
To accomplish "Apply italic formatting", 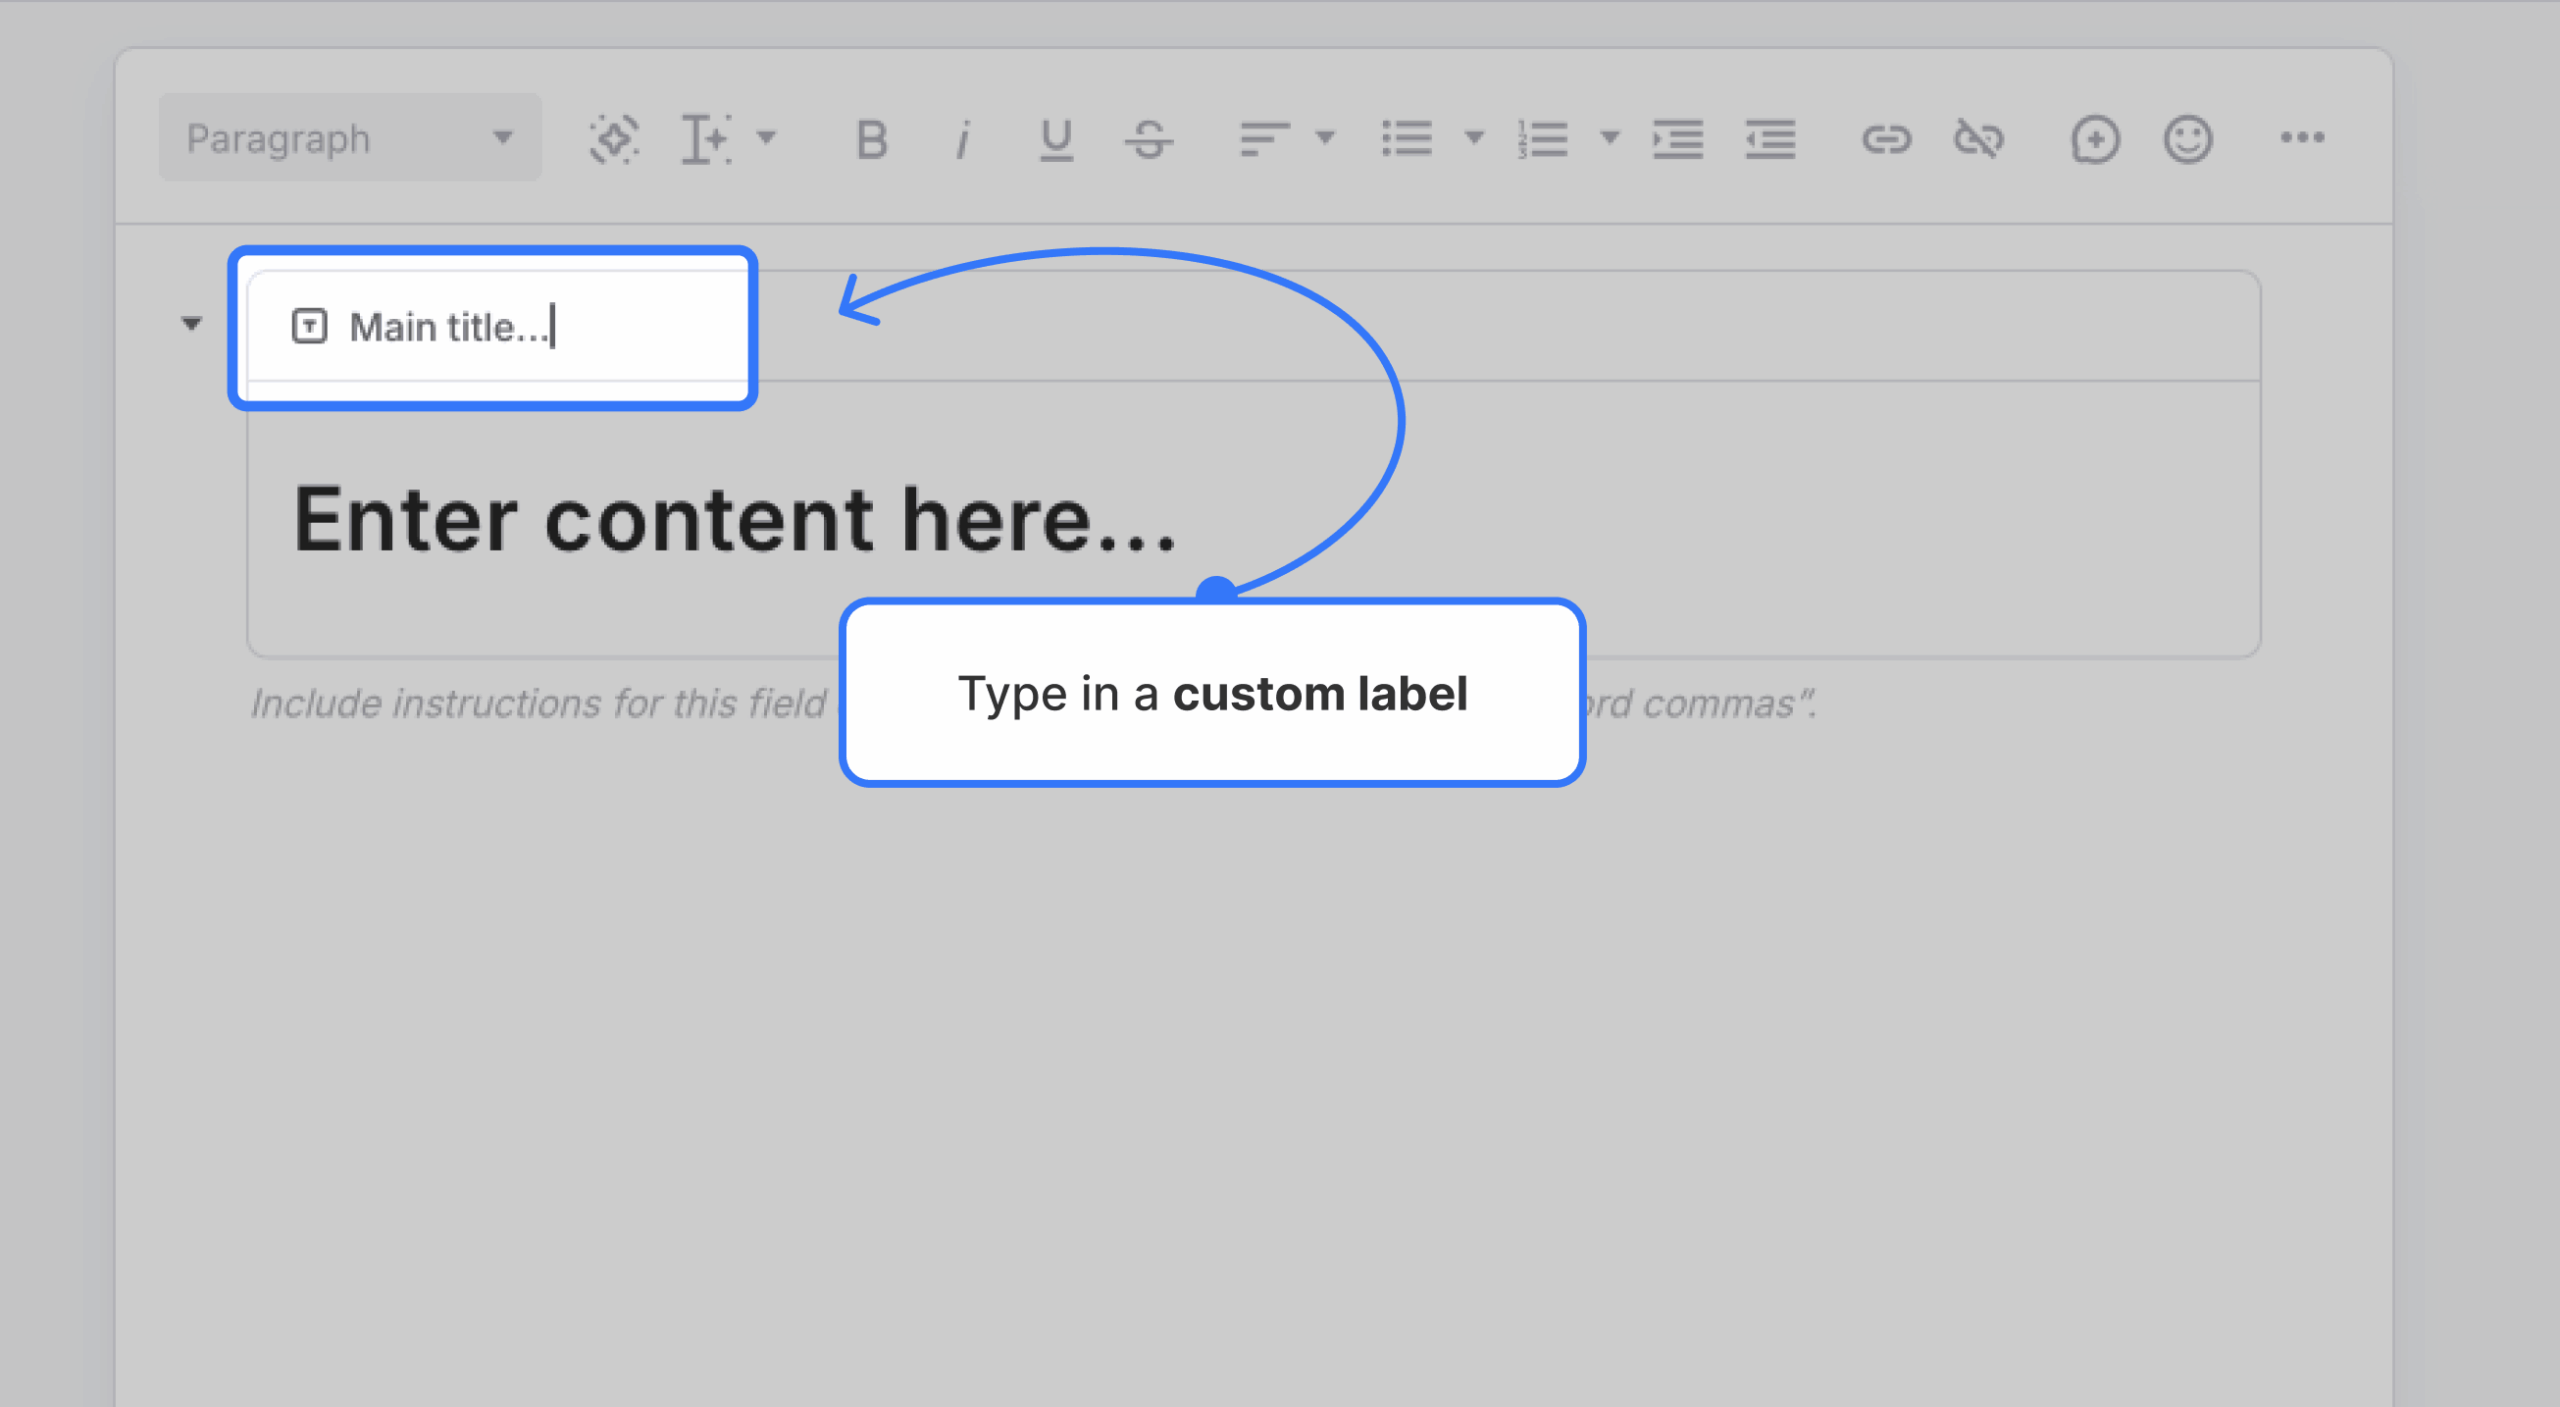I will click(x=963, y=139).
